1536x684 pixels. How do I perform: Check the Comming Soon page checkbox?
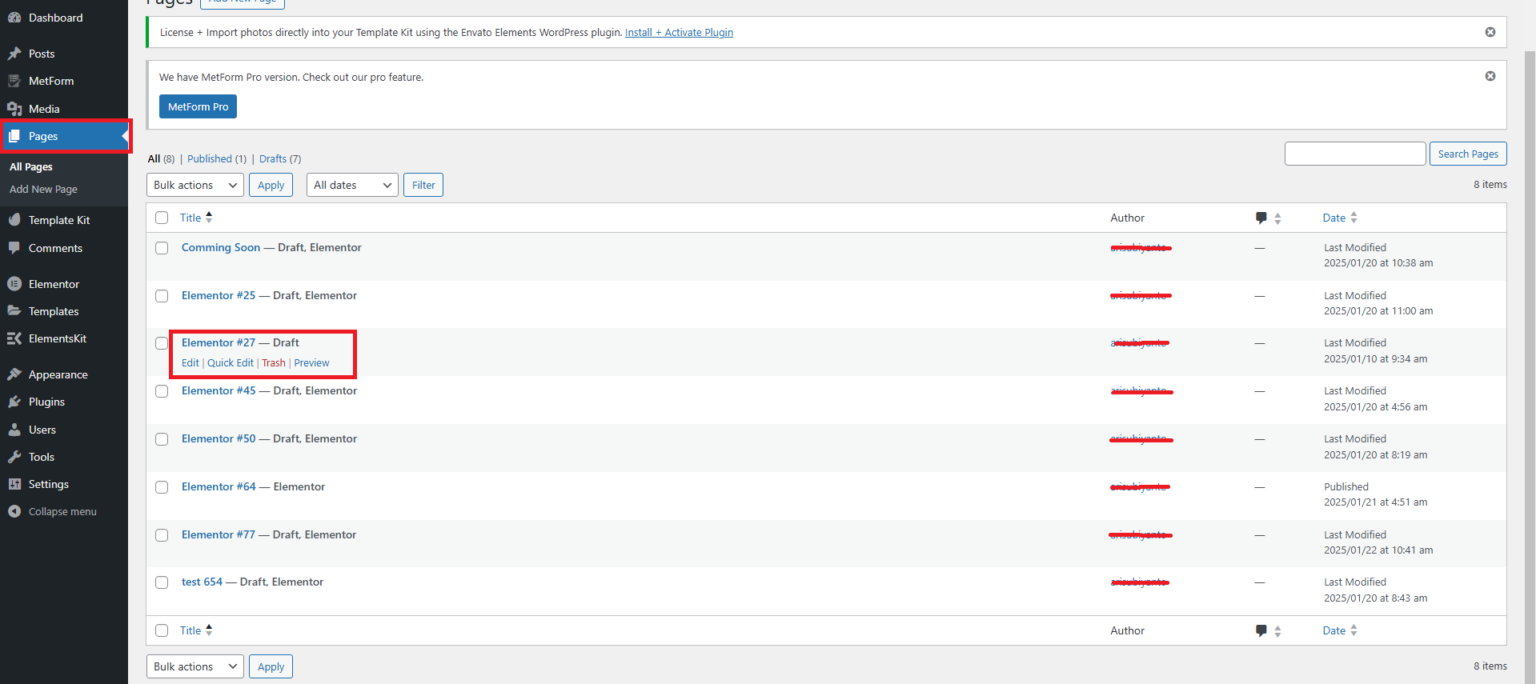click(x=162, y=248)
